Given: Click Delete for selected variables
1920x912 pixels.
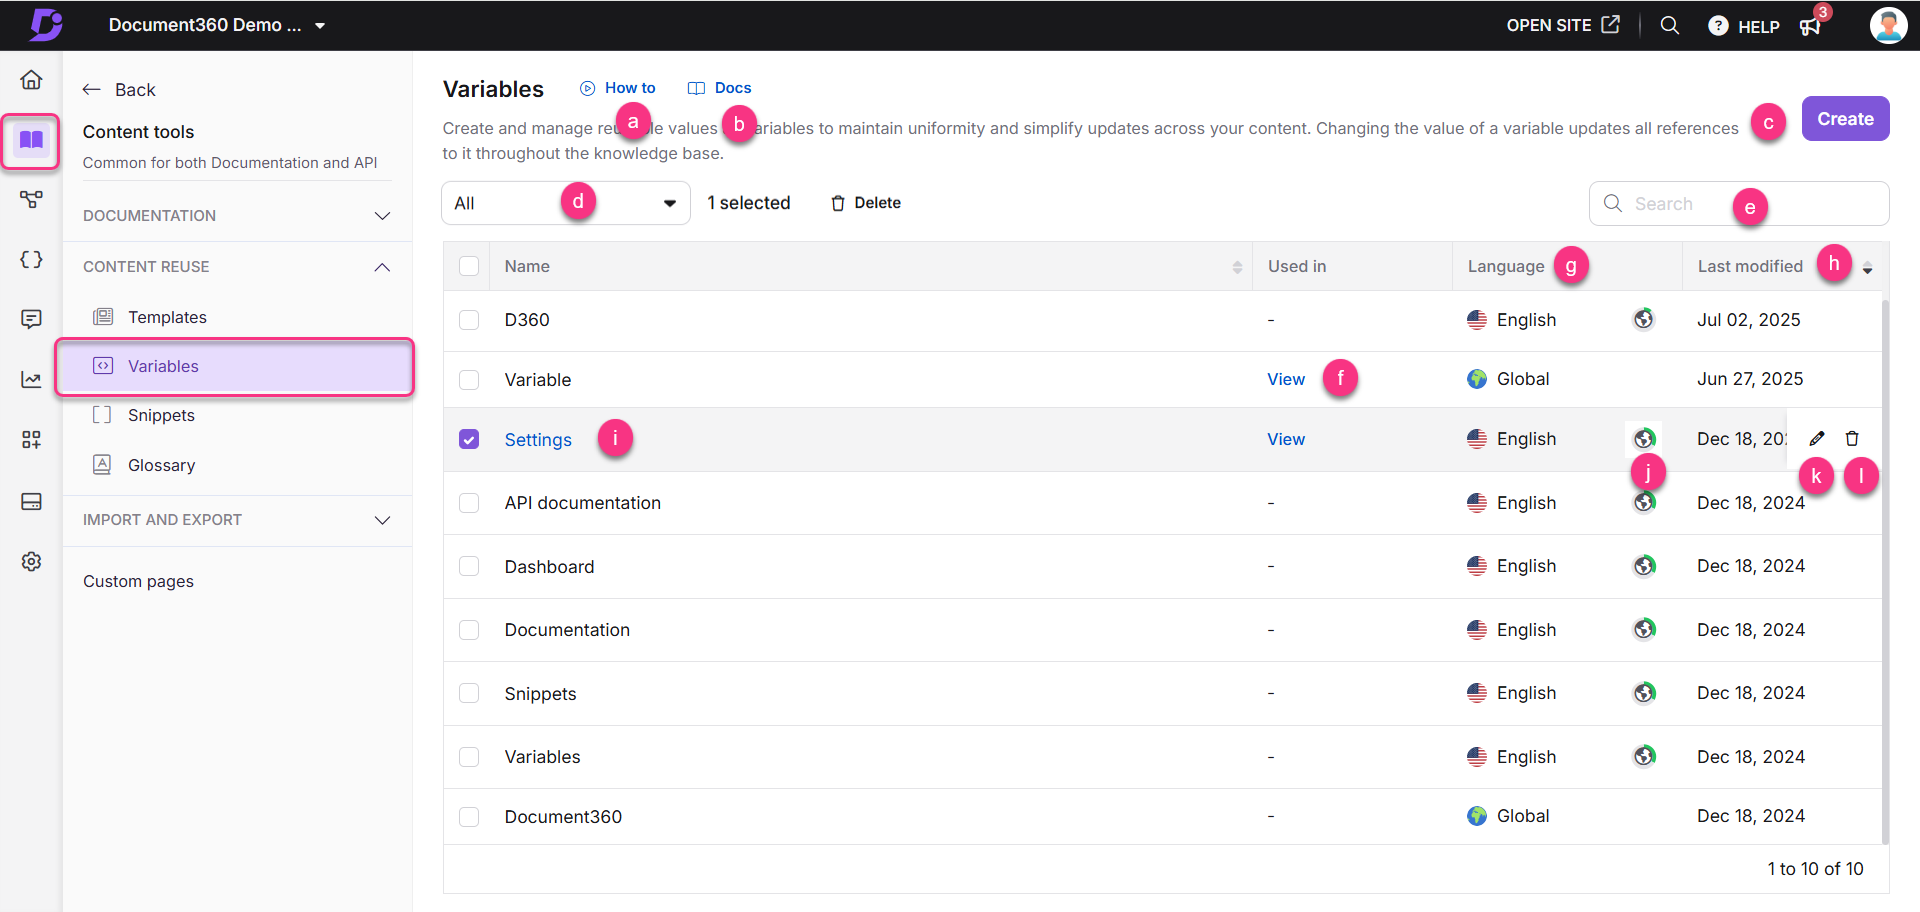Looking at the screenshot, I should (866, 203).
